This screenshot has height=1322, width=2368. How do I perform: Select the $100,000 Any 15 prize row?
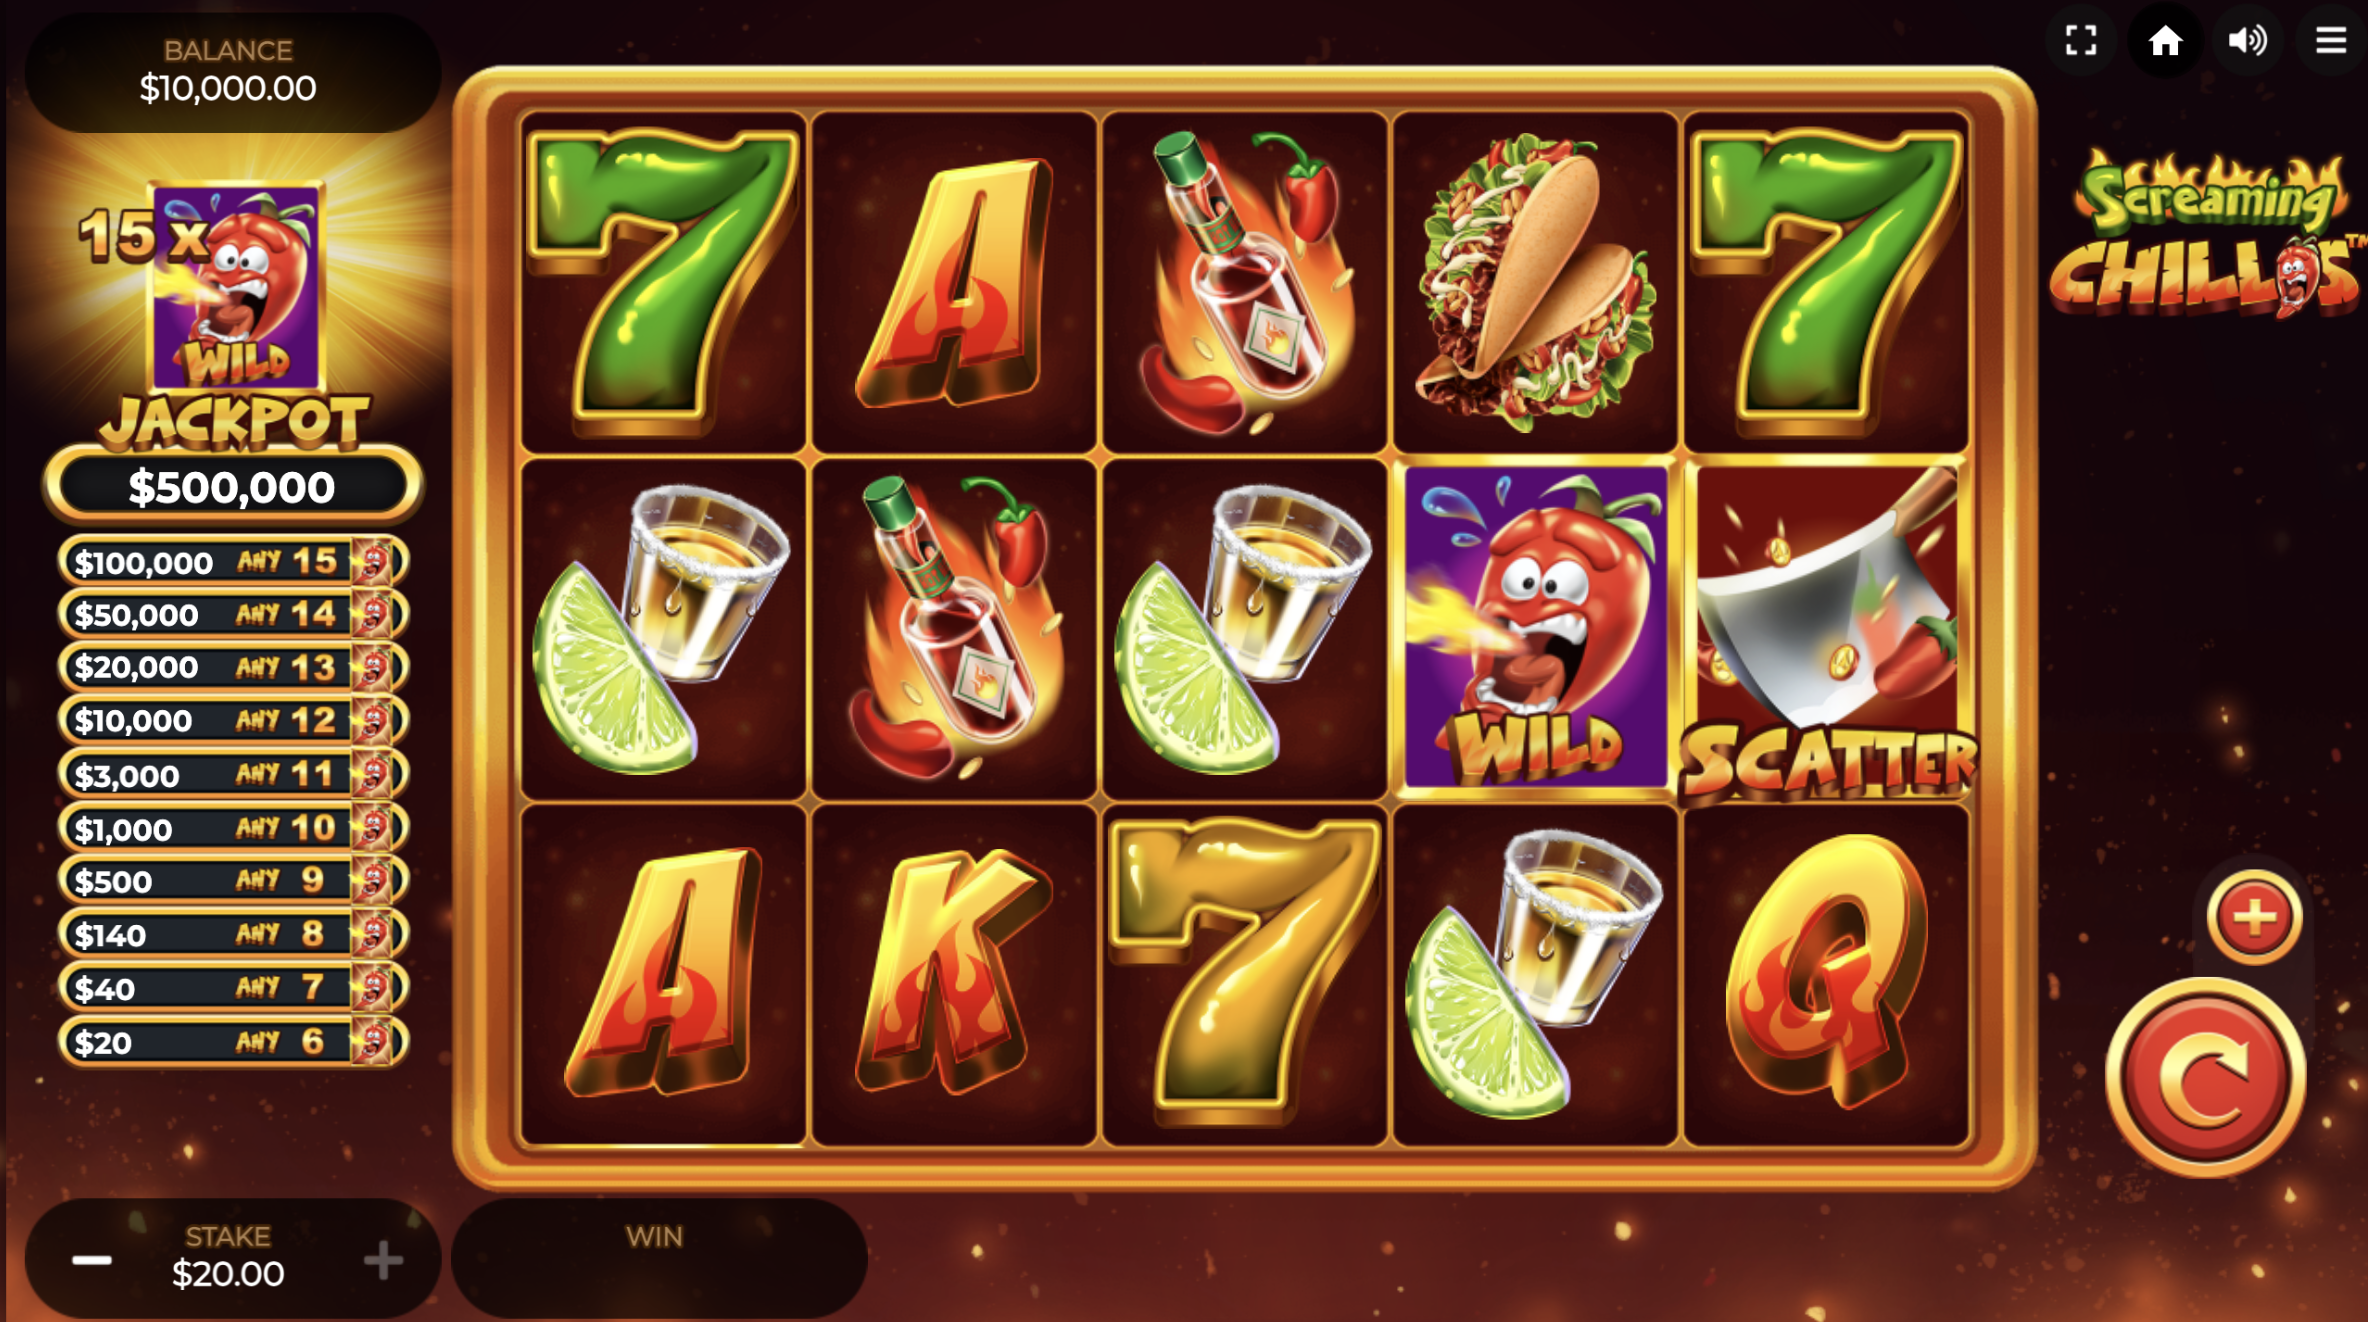233,561
